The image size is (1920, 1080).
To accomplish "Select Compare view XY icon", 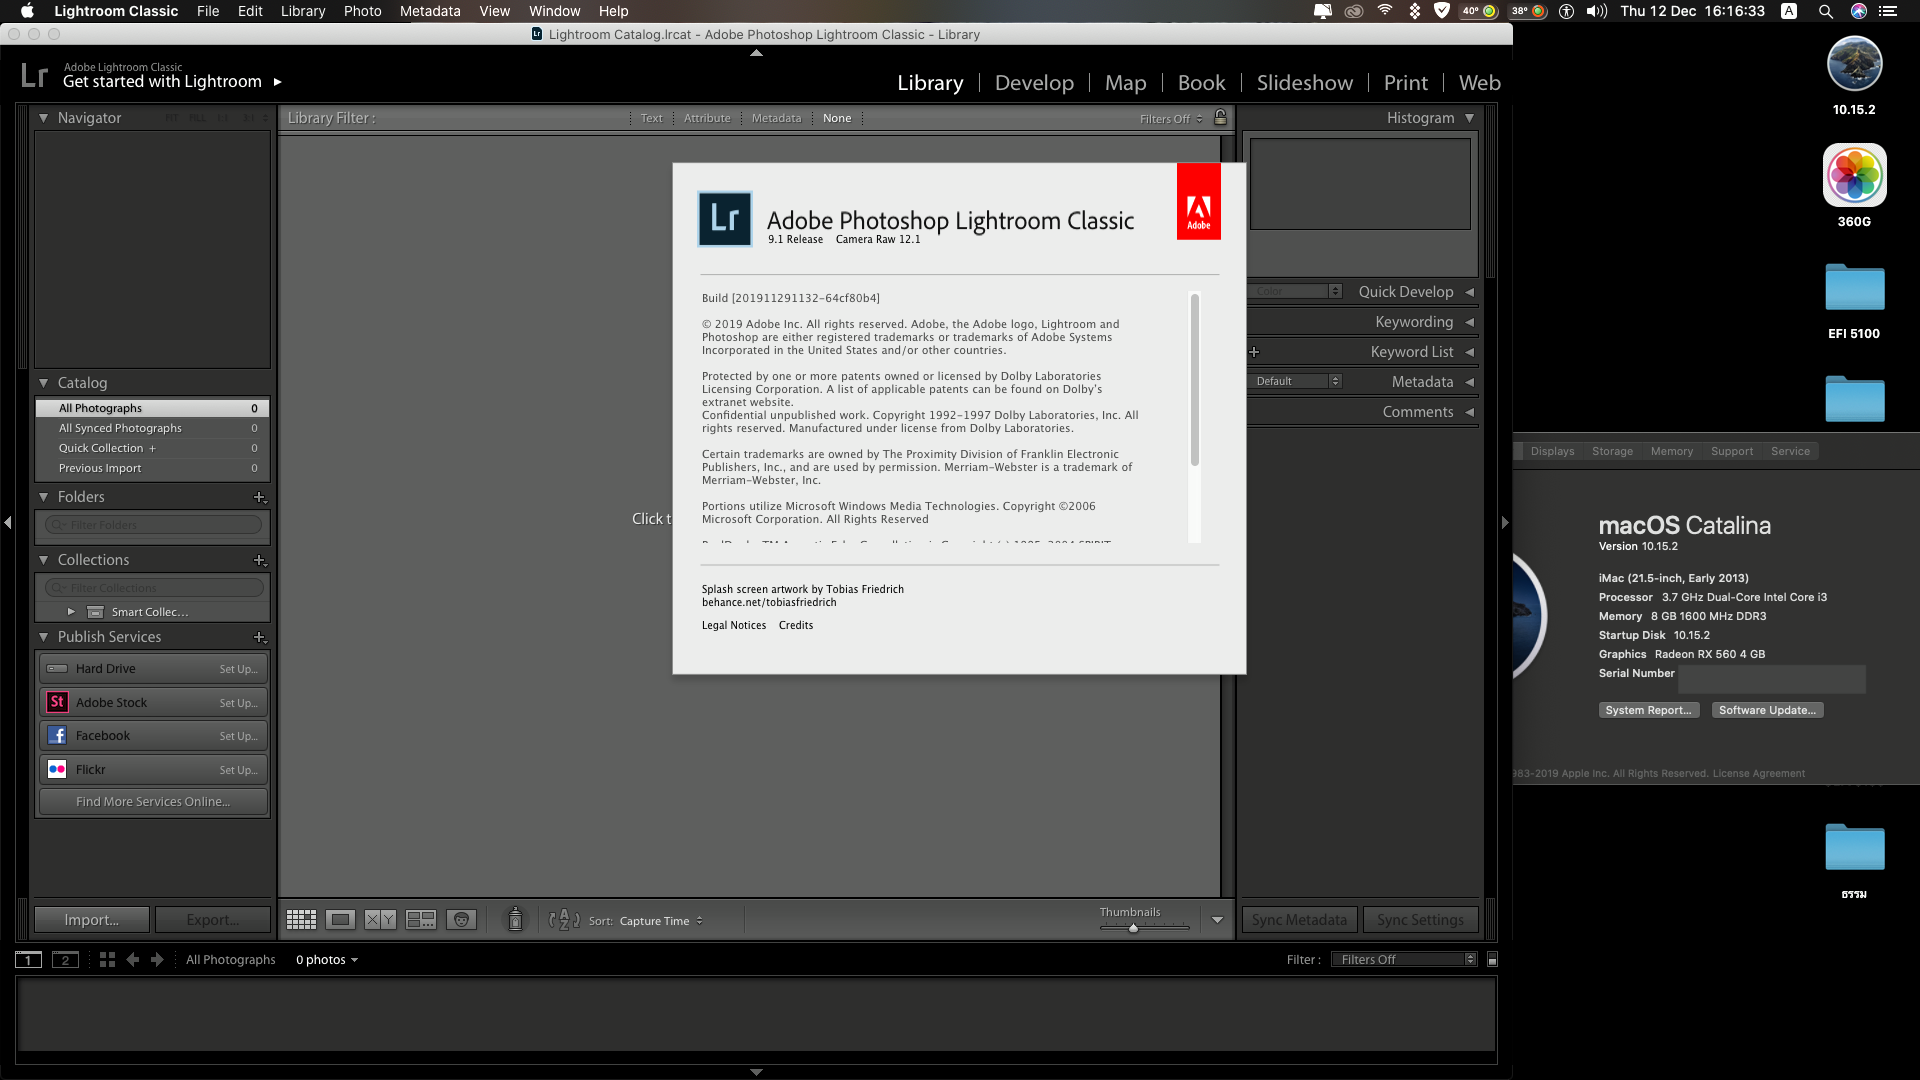I will coord(380,920).
